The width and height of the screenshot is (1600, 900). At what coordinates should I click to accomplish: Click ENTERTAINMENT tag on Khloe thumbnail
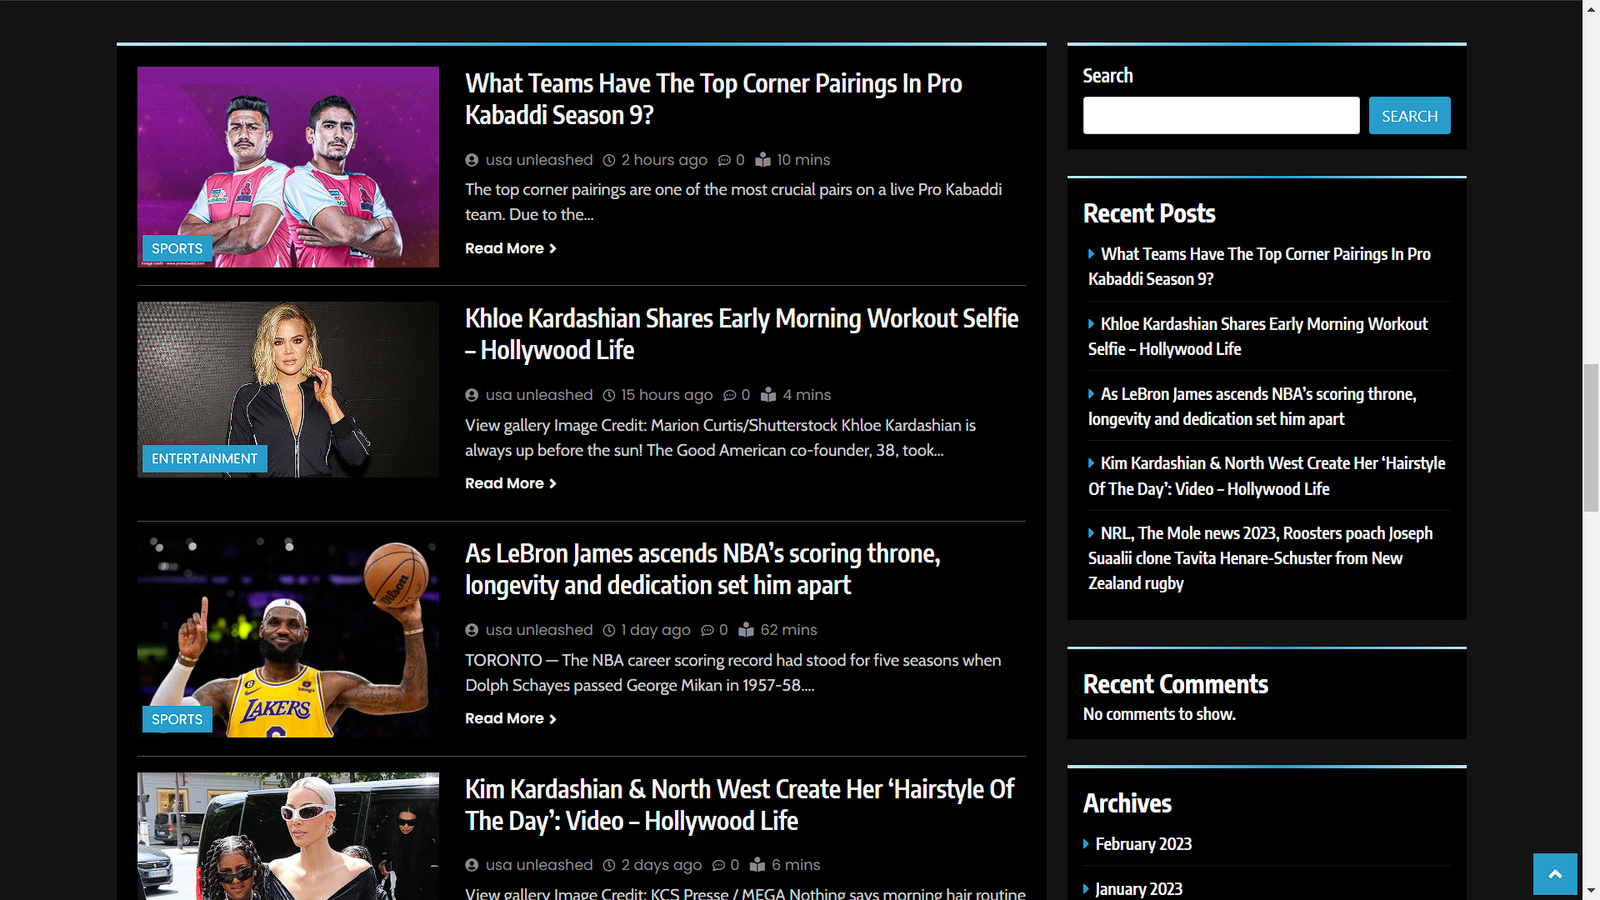pyautogui.click(x=205, y=459)
